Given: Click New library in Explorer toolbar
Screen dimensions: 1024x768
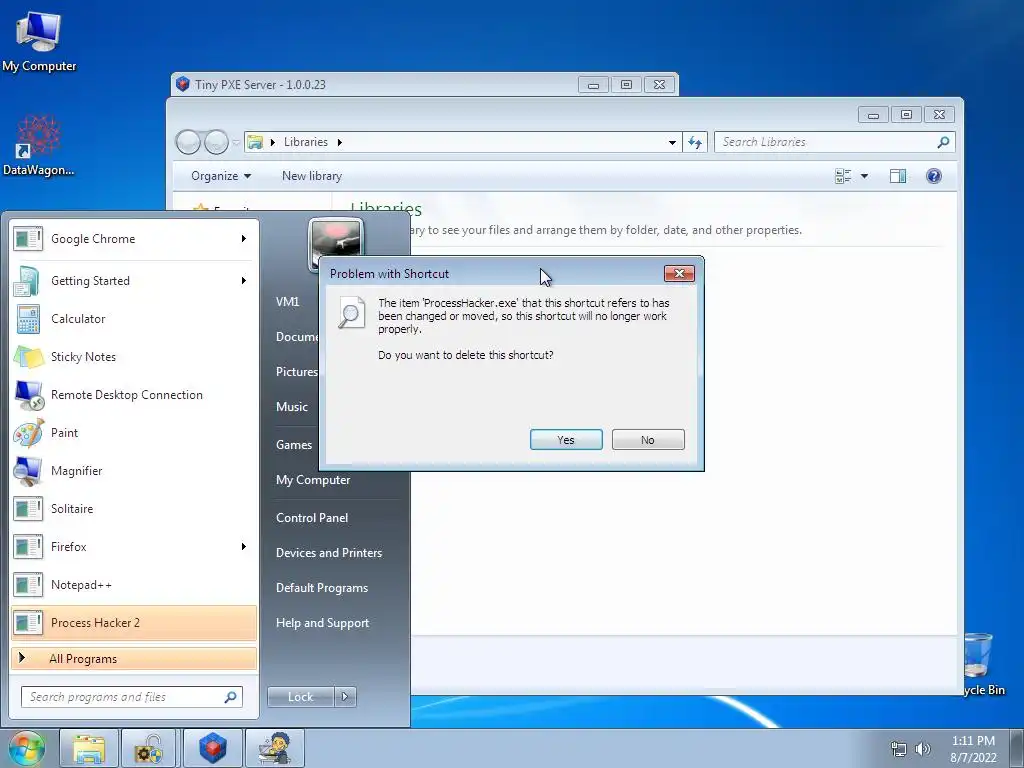Looking at the screenshot, I should tap(312, 176).
